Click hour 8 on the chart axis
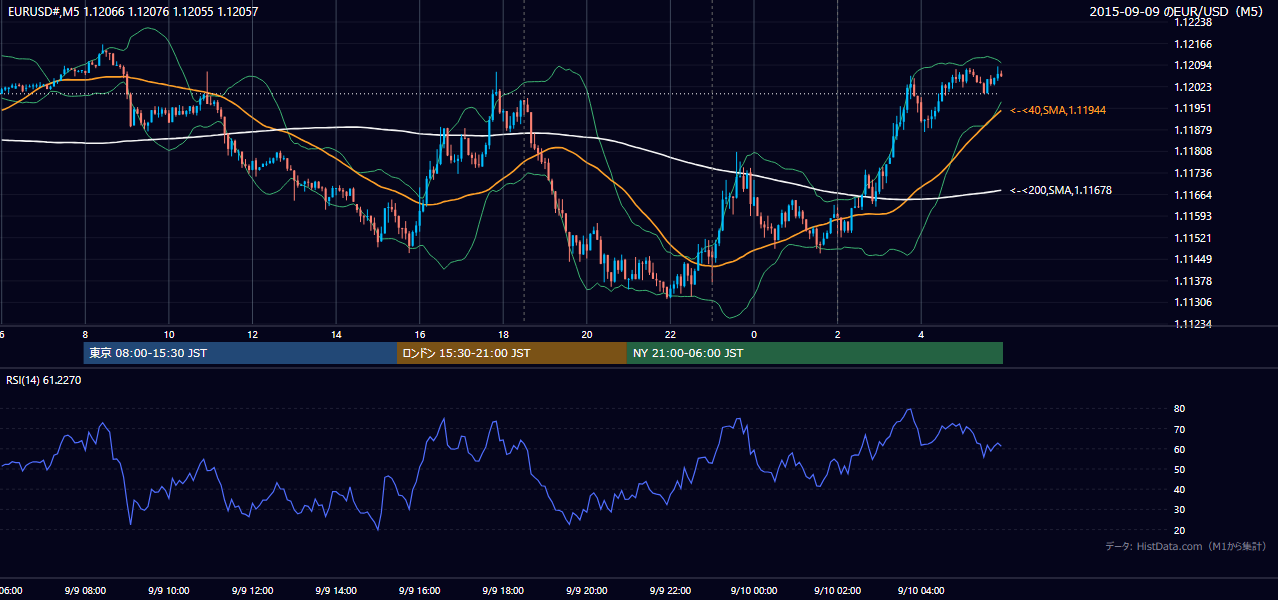This screenshot has width=1278, height=600. click(x=85, y=334)
